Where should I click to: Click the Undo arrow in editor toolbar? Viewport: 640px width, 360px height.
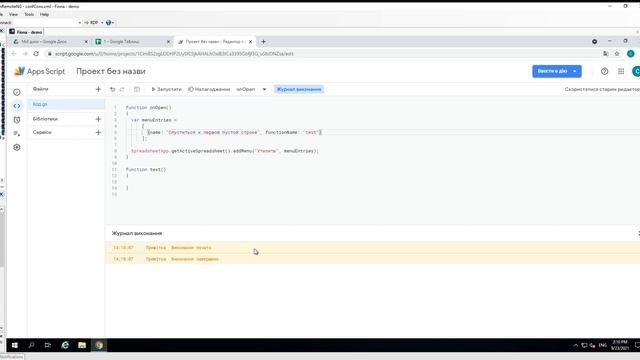112,89
